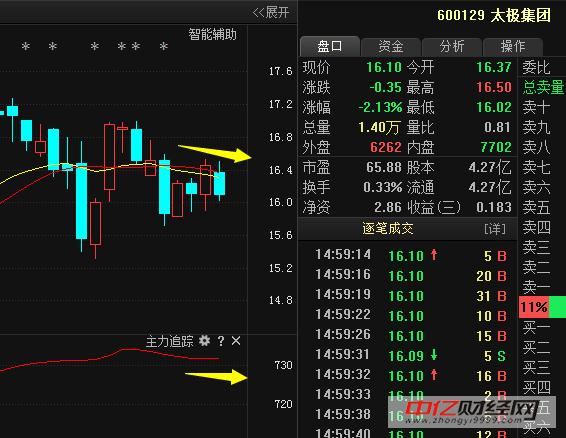Image resolution: width=566 pixels, height=438 pixels.
Task: Click the 600129 太极集团 stock title
Action: click(494, 16)
